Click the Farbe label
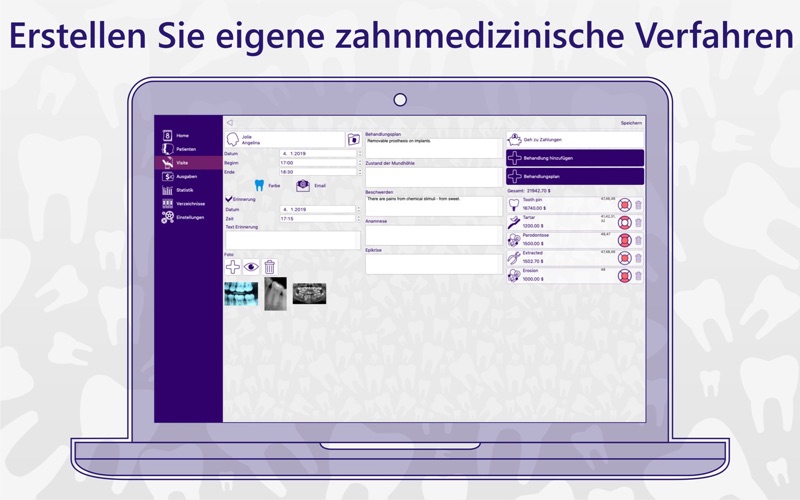 [274, 186]
